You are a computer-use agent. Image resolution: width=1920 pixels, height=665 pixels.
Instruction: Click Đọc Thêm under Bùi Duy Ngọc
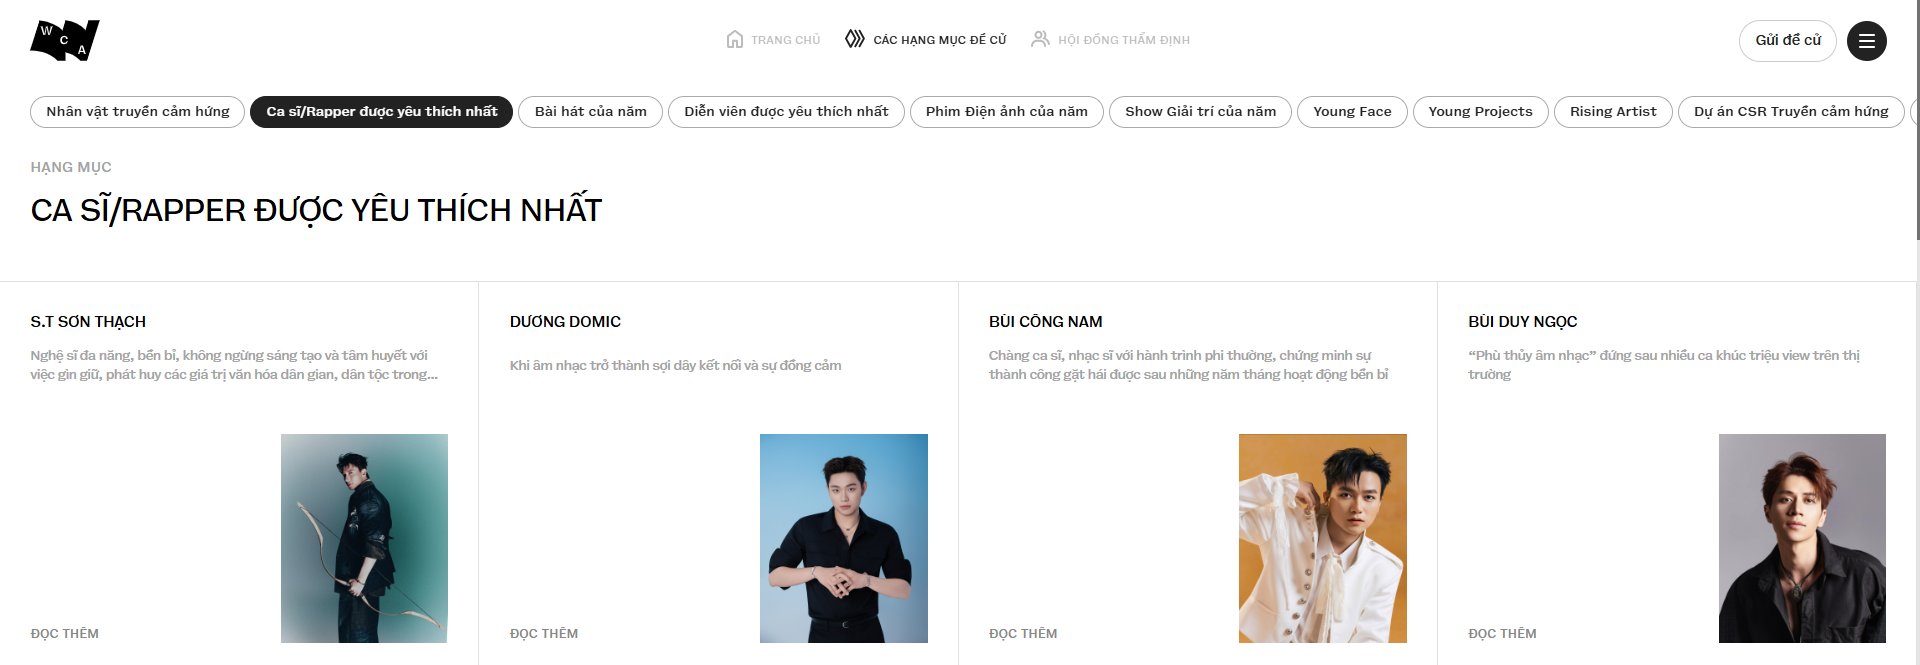click(1502, 634)
